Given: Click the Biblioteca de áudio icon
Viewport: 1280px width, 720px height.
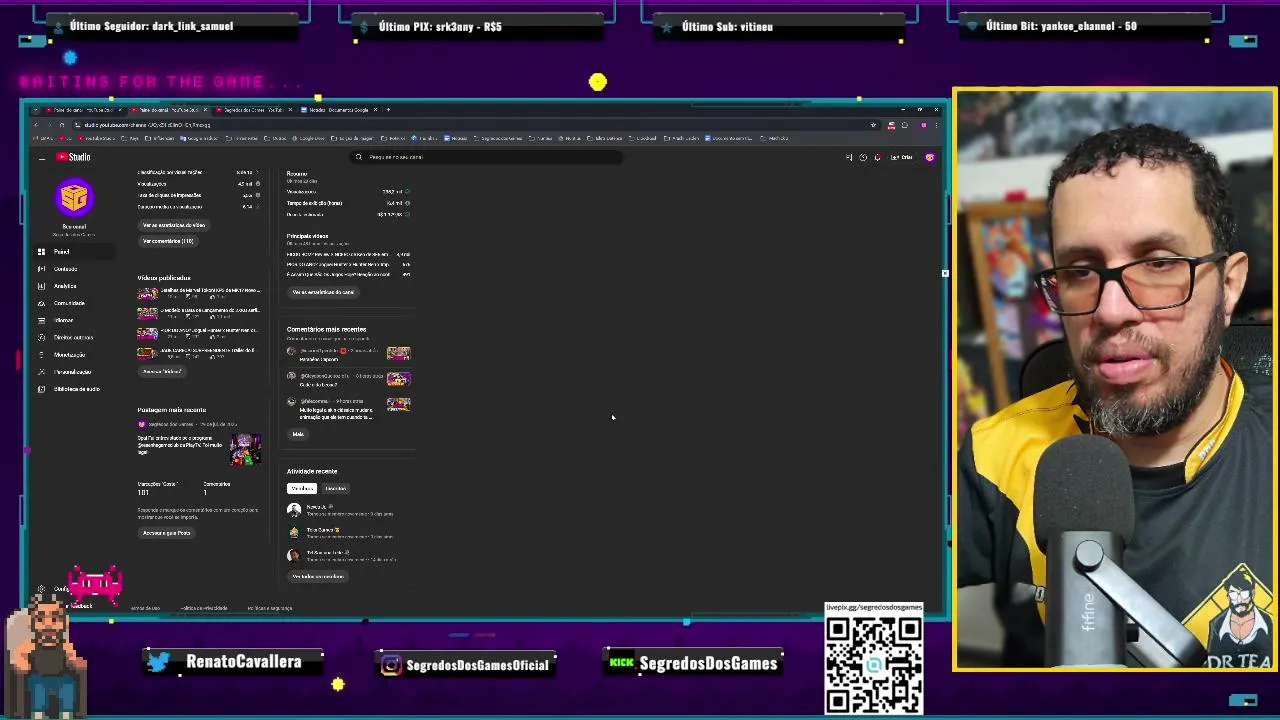Looking at the screenshot, I should coord(41,389).
